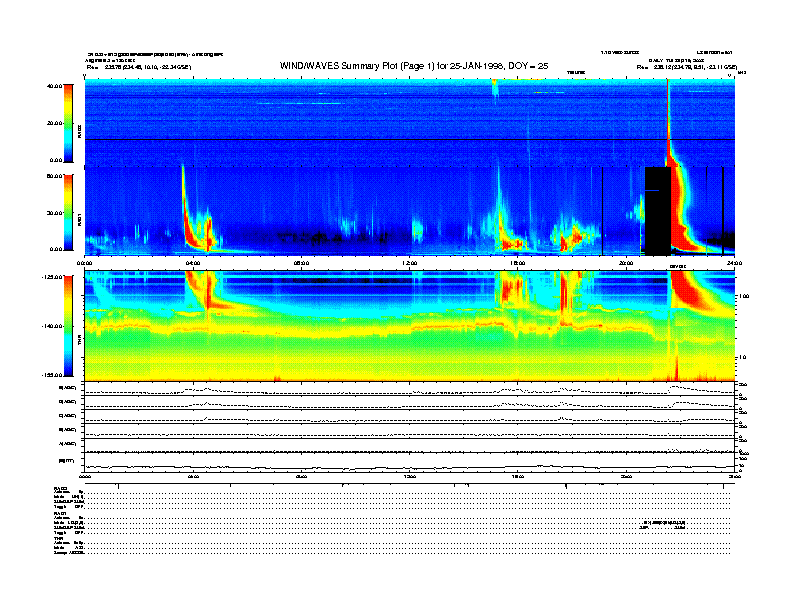Click the 08:00 tick label below RAD1 panel

301,263
